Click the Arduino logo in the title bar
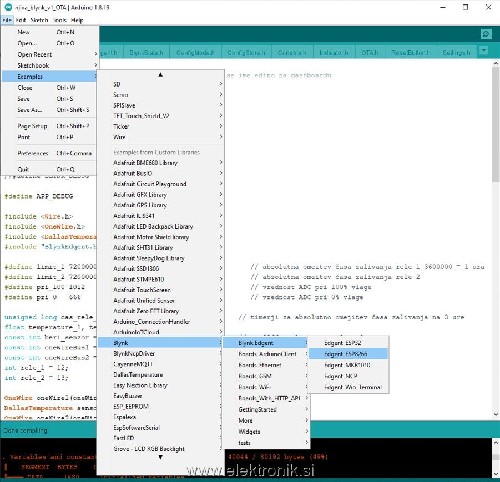The height and width of the screenshot is (482, 500). 8,7
